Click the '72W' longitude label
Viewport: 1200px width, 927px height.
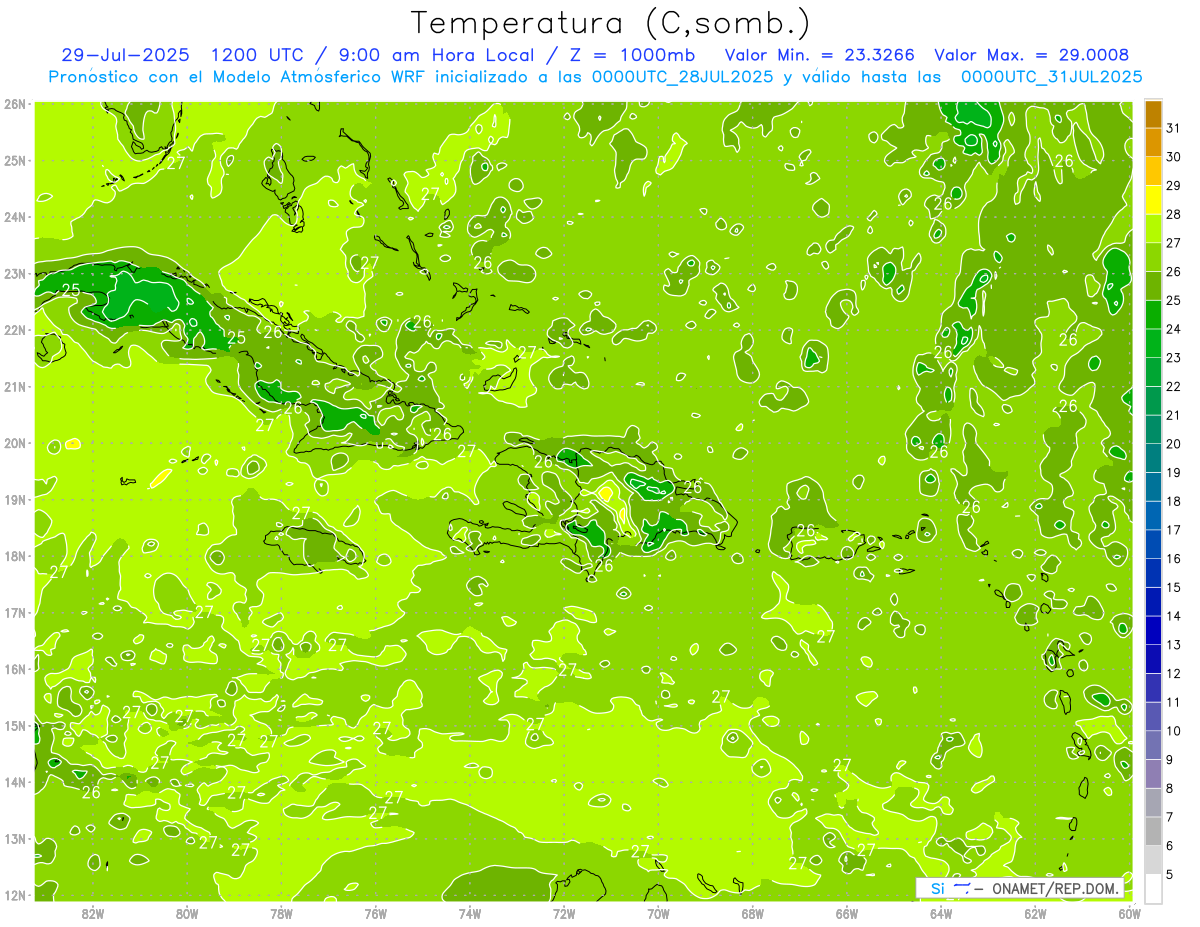coord(564,913)
